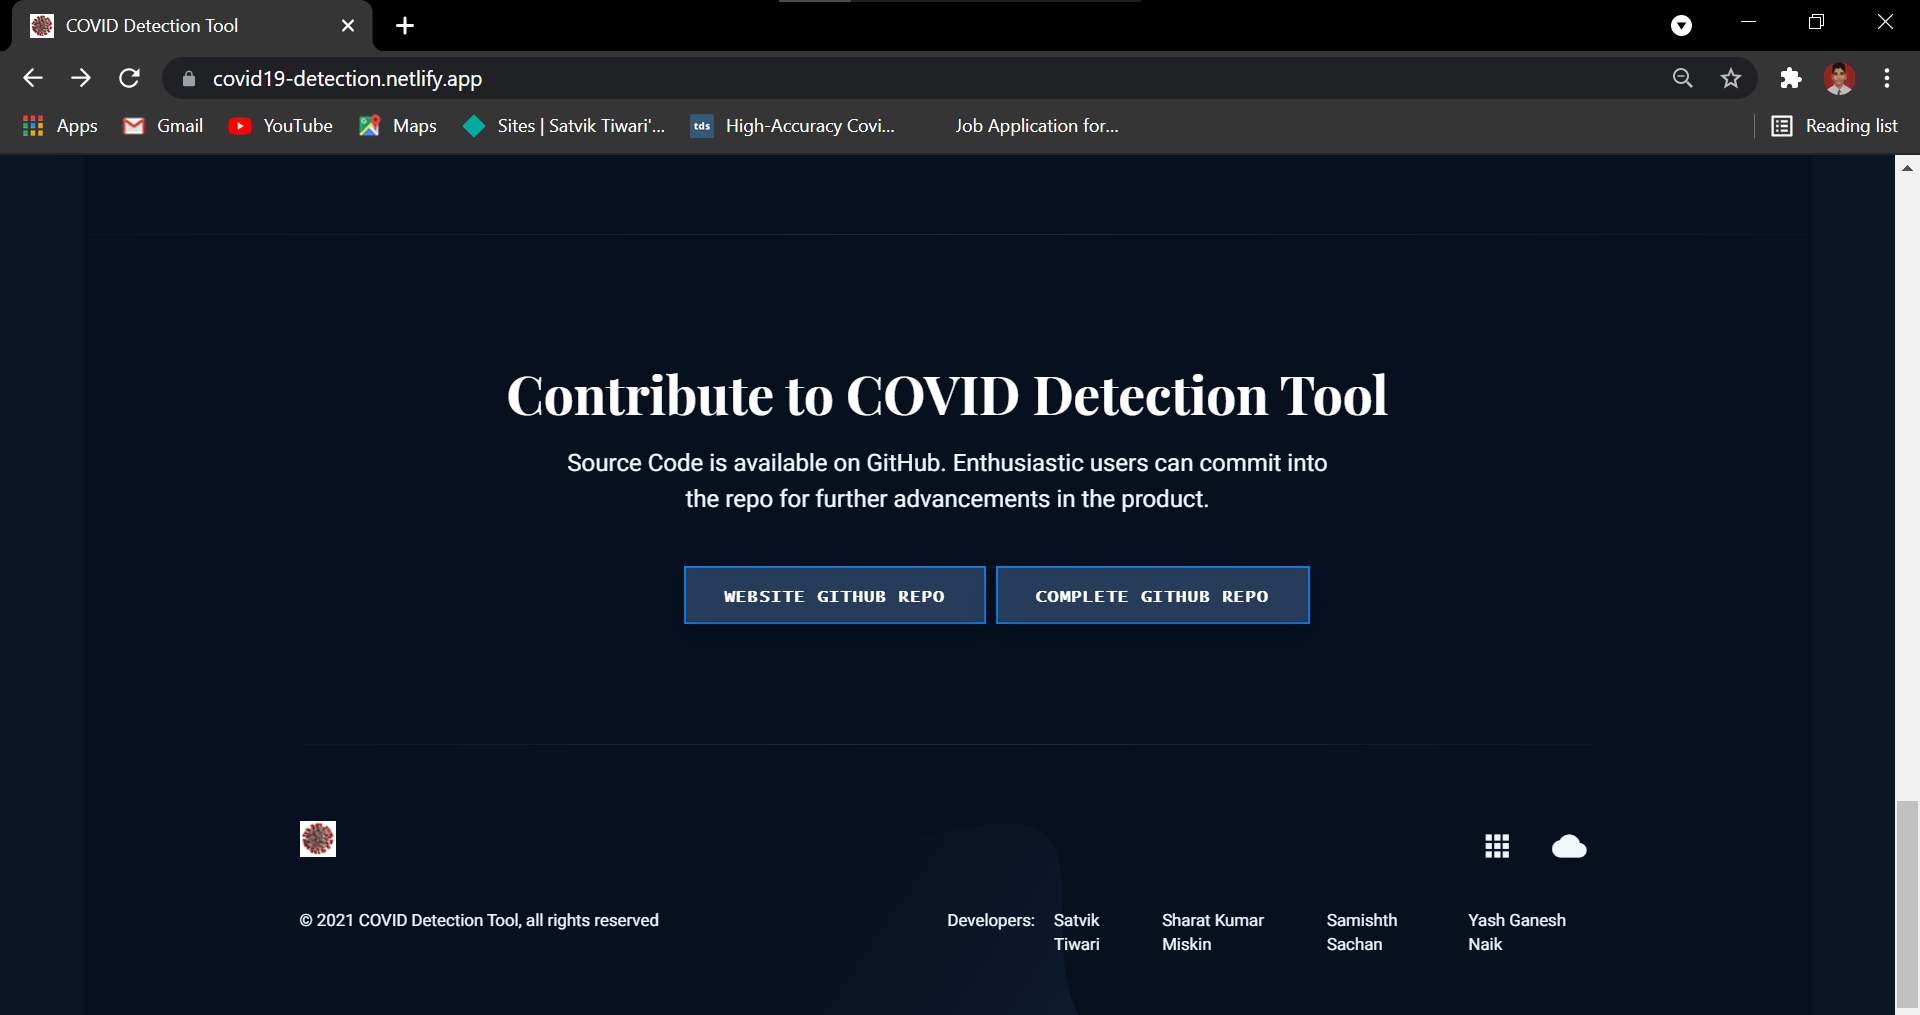Bookmark this page with the star icon
This screenshot has width=1920, height=1015.
(1731, 78)
